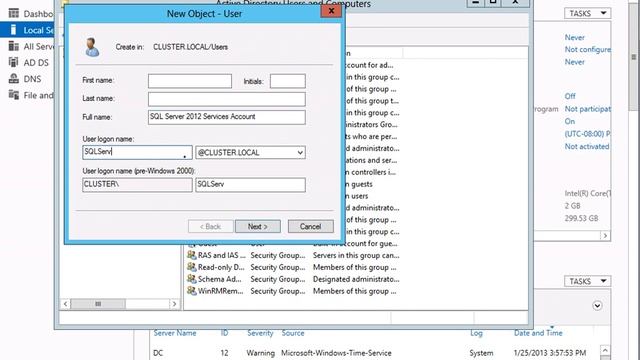This screenshot has width=640, height=360.
Task: Click the Off link in properties
Action: [570, 96]
